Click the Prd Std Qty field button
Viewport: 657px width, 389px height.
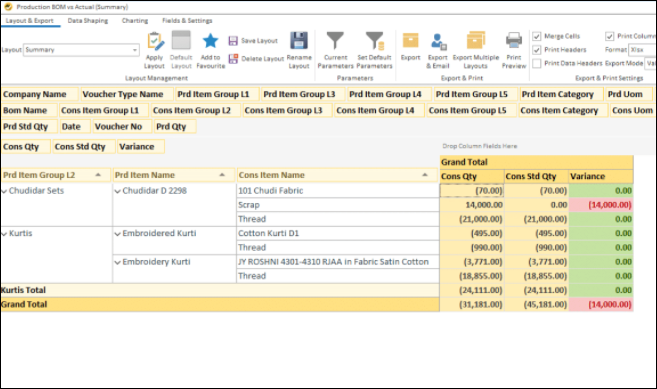pyautogui.click(x=29, y=127)
